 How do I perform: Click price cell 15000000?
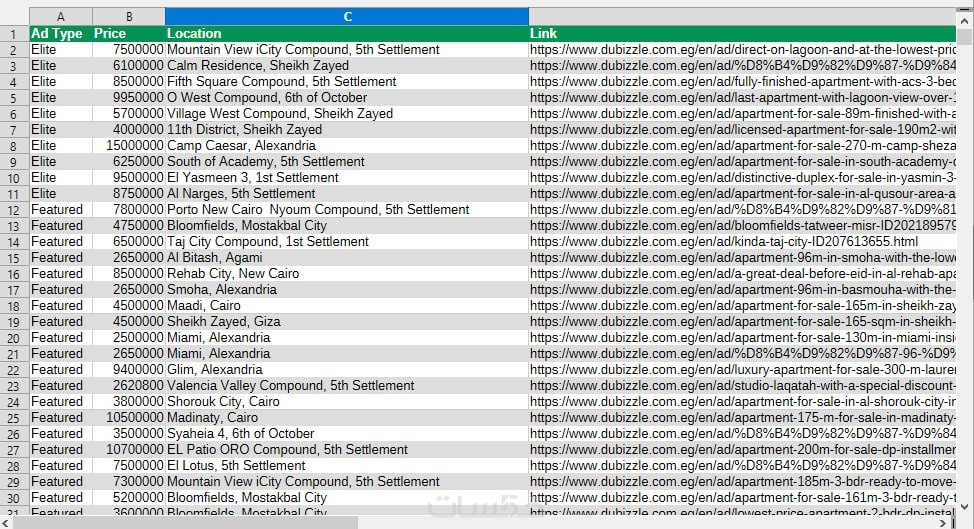129,146
